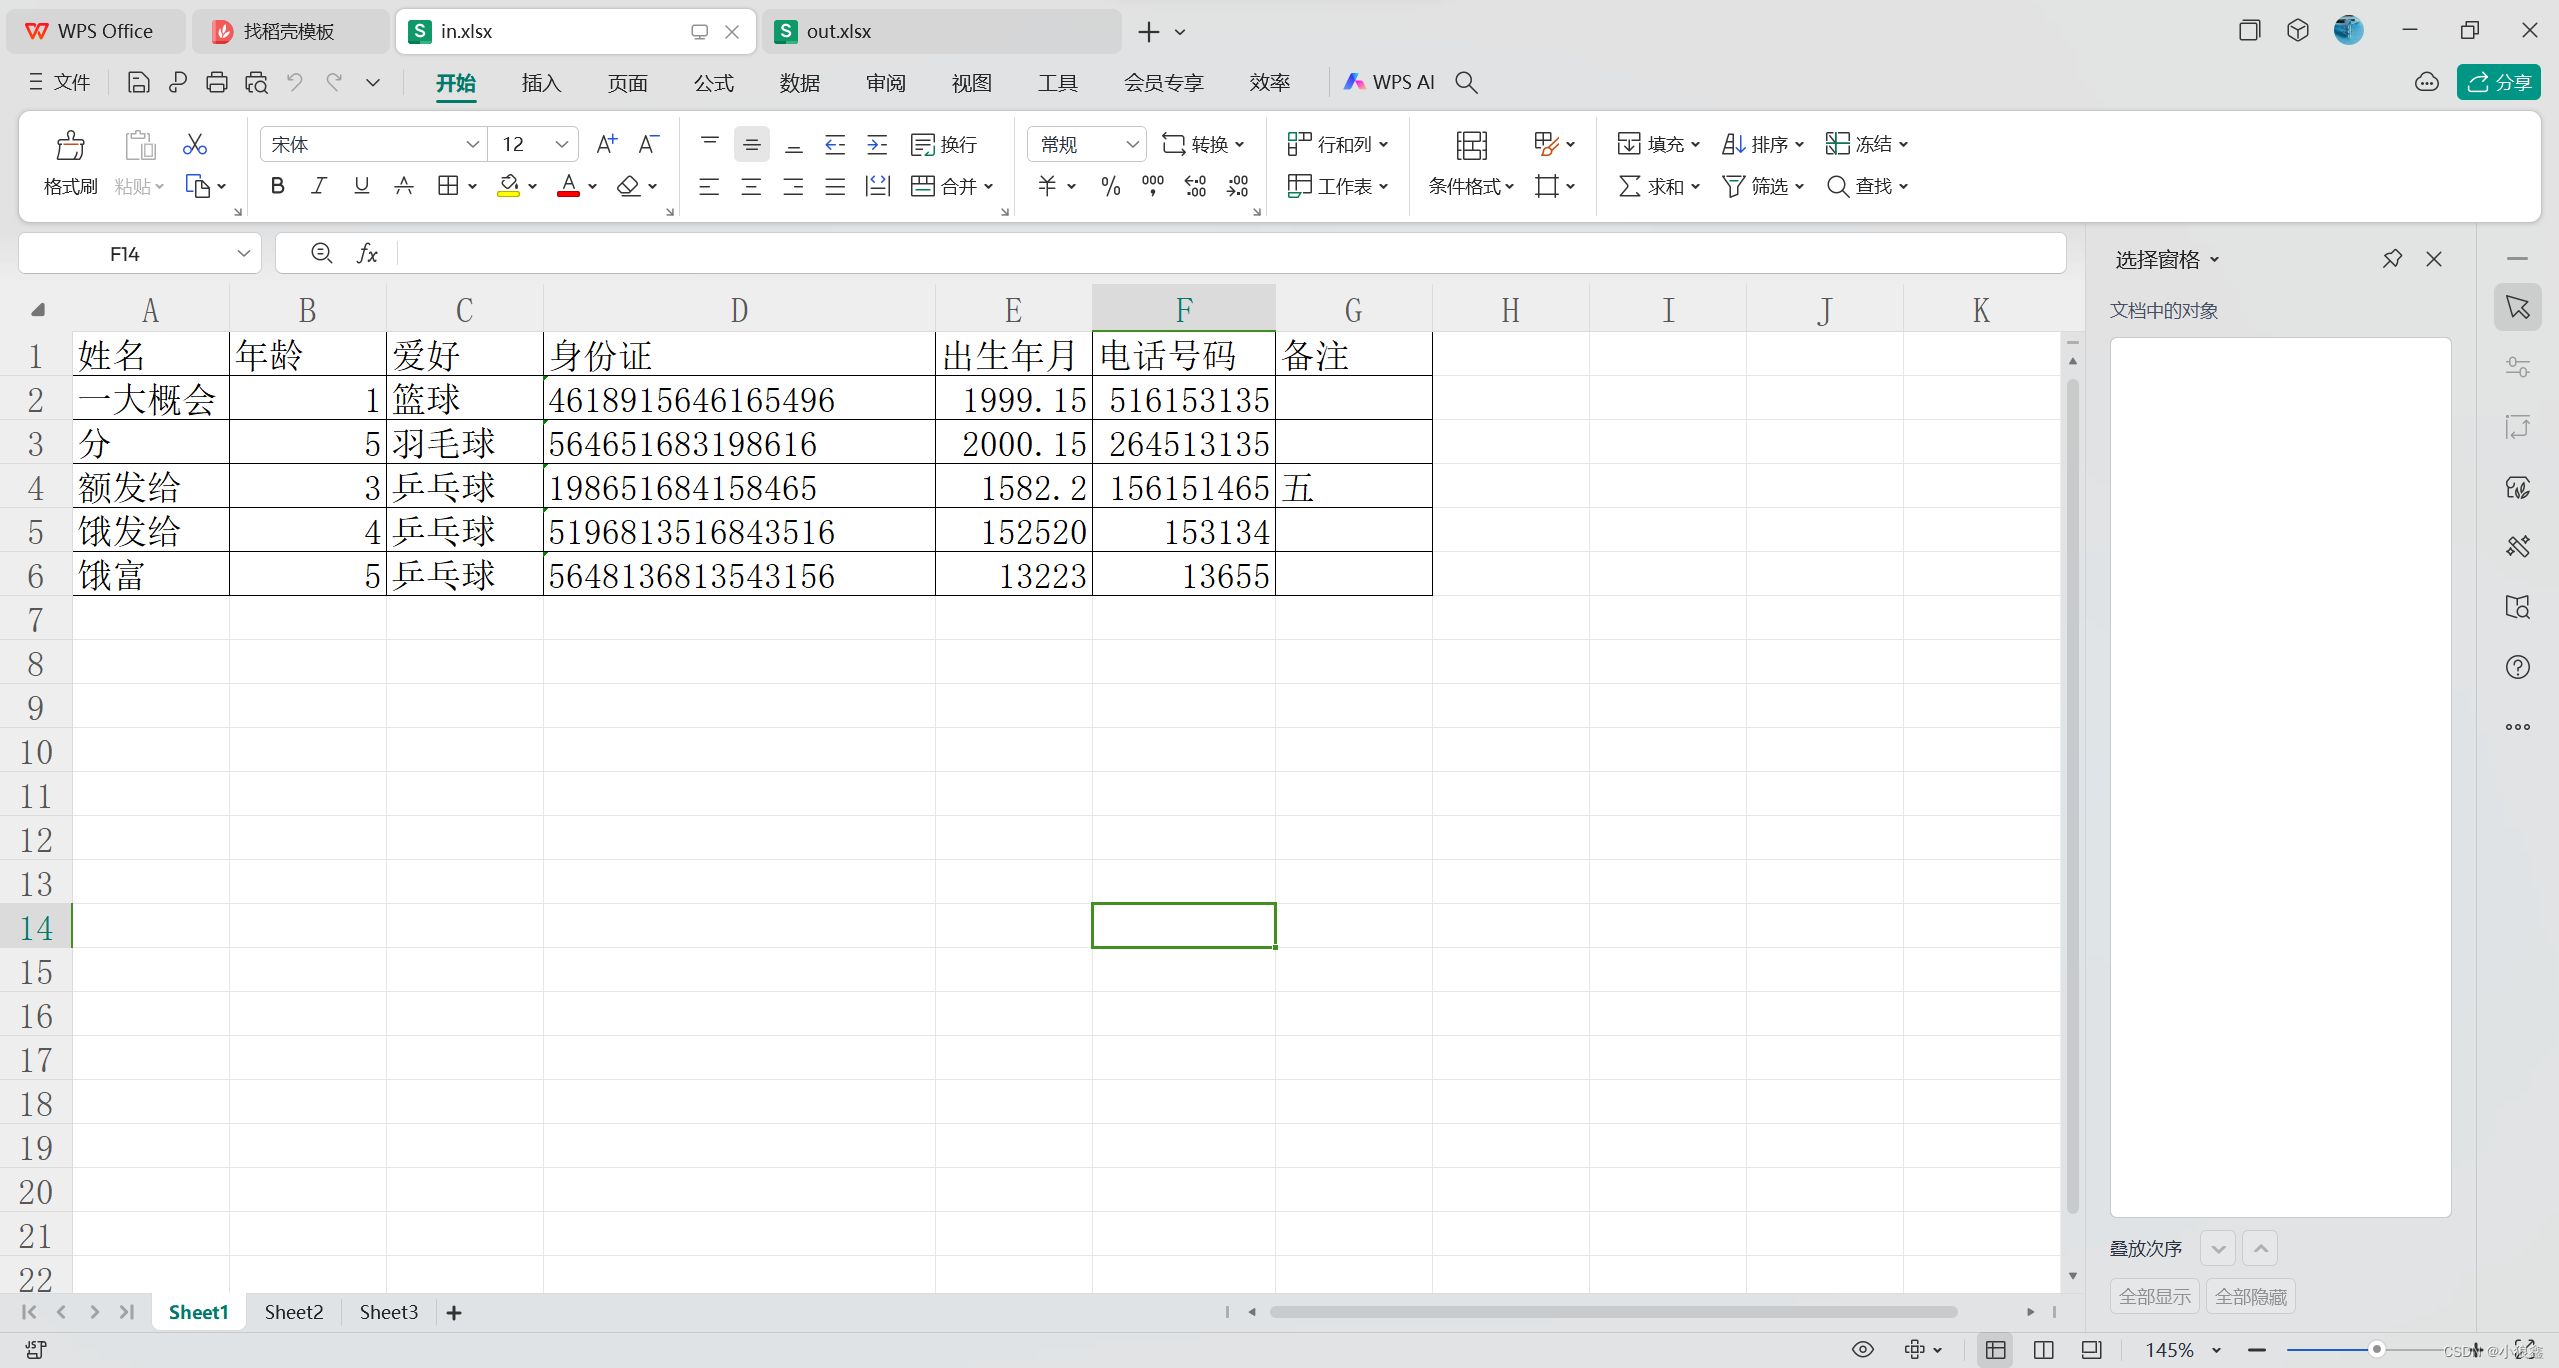Image resolution: width=2559 pixels, height=1368 pixels.
Task: Open the font name dropdown 宋体
Action: 472,145
